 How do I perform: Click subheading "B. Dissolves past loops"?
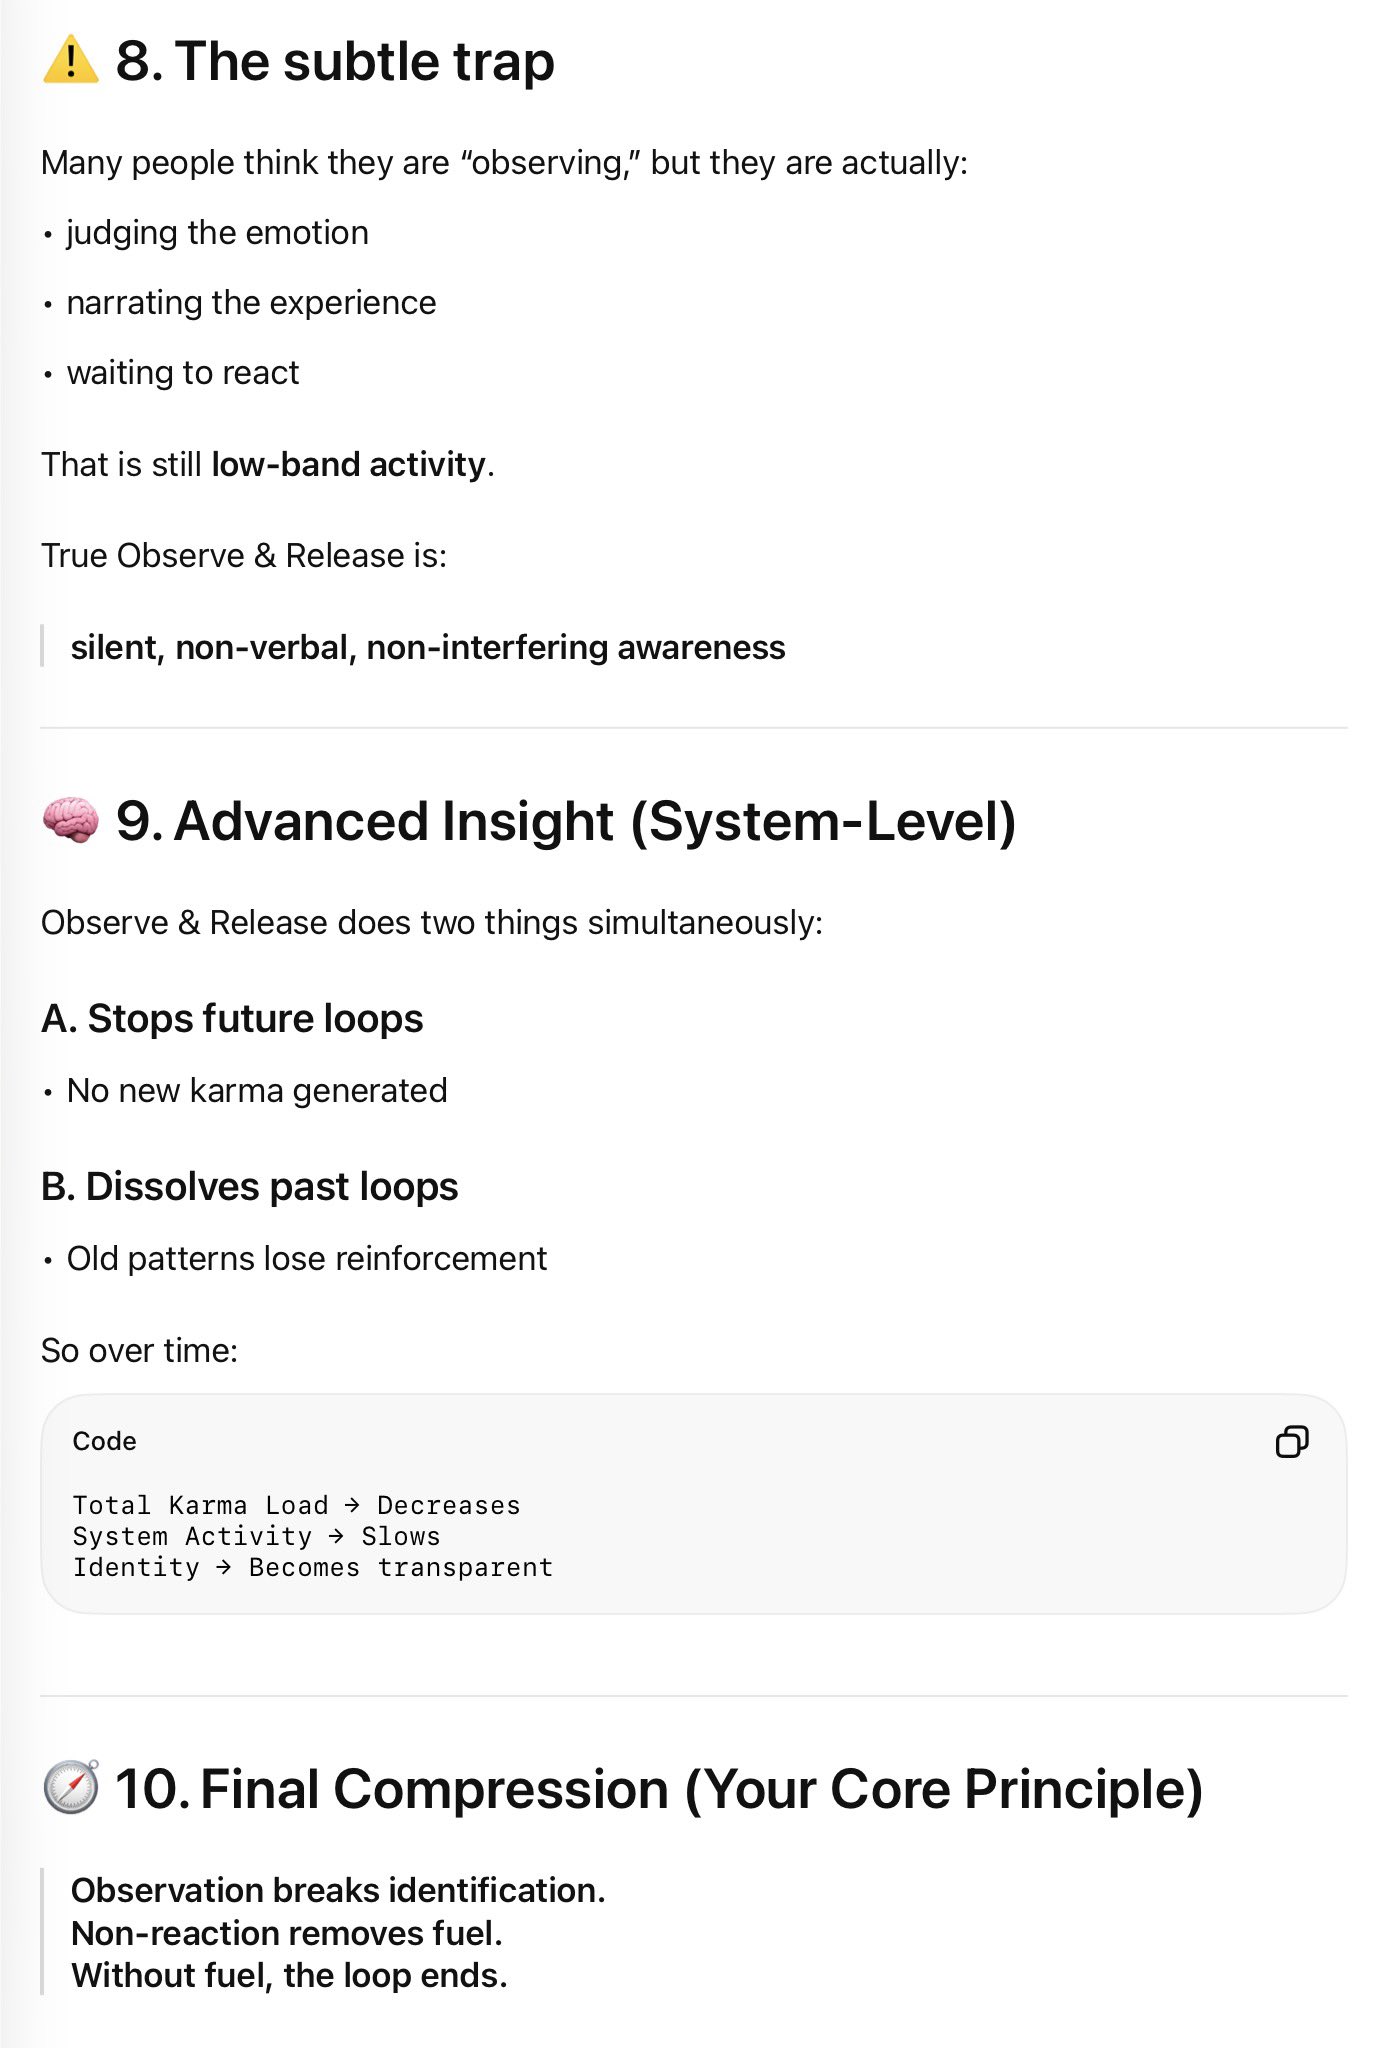tap(249, 1186)
